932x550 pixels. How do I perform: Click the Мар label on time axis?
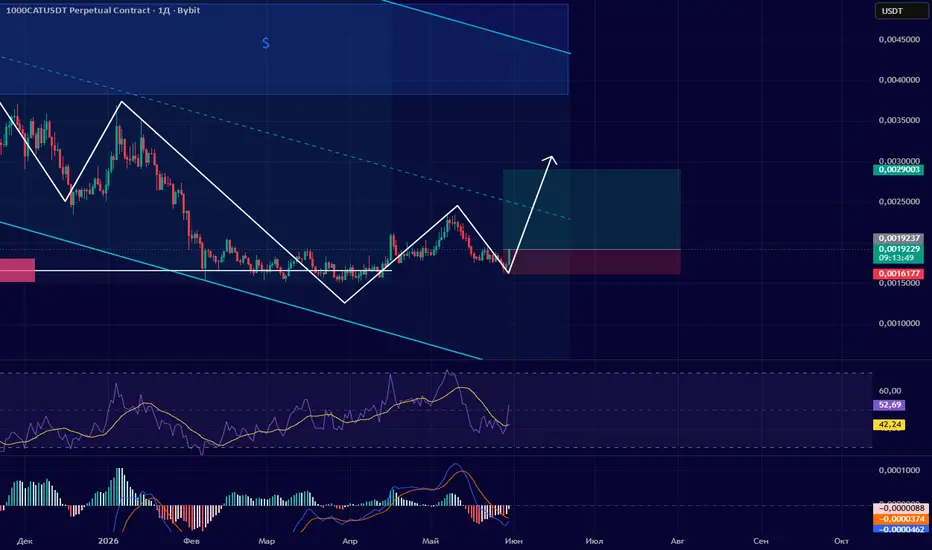(267, 541)
